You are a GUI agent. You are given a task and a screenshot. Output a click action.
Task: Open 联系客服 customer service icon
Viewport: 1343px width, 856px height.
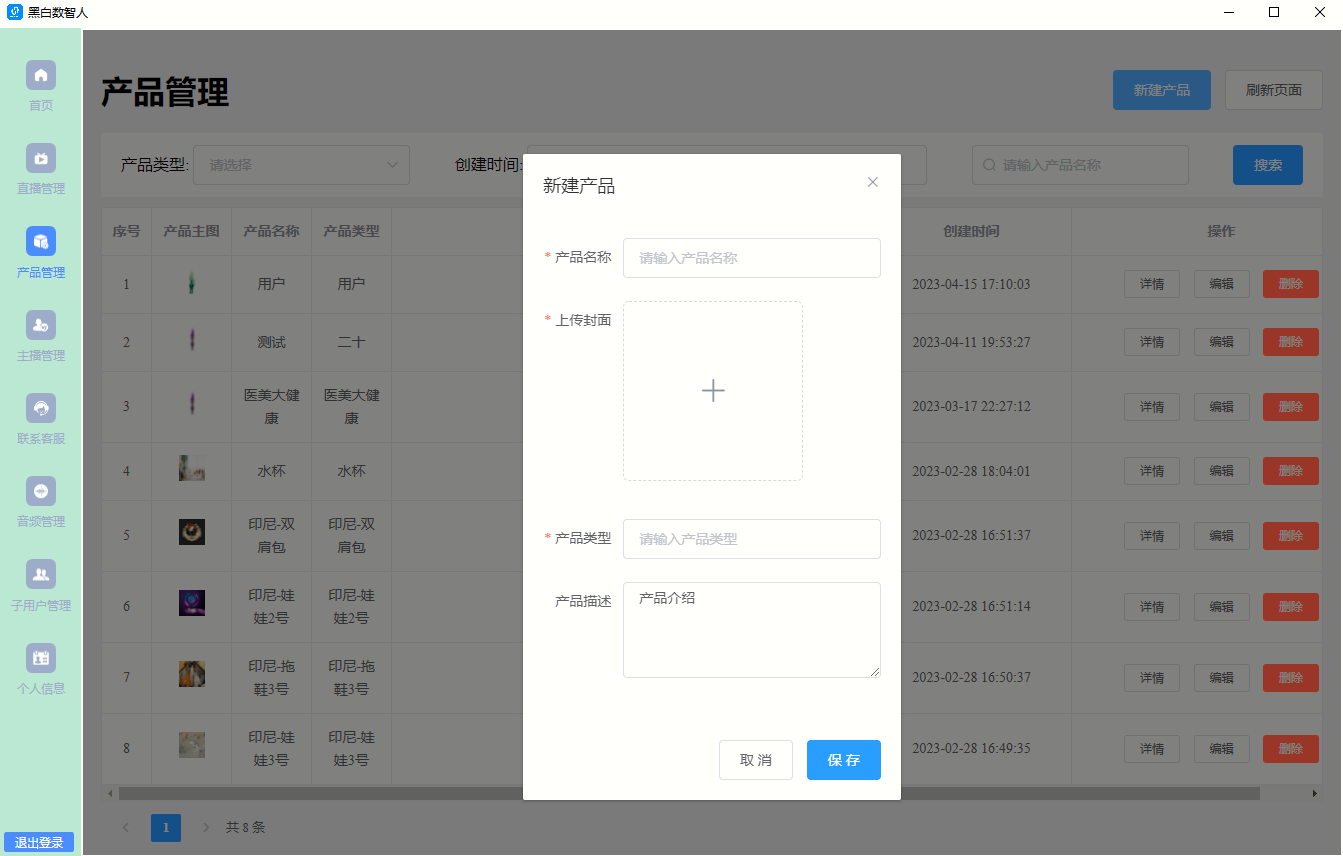[41, 408]
